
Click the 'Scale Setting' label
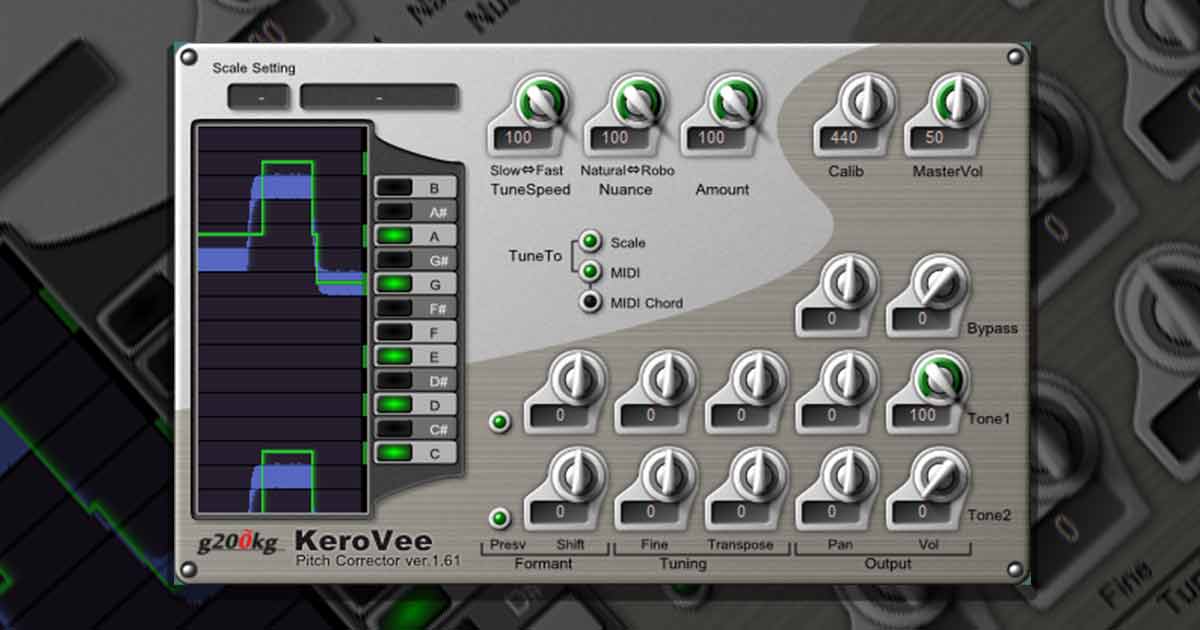coord(254,68)
